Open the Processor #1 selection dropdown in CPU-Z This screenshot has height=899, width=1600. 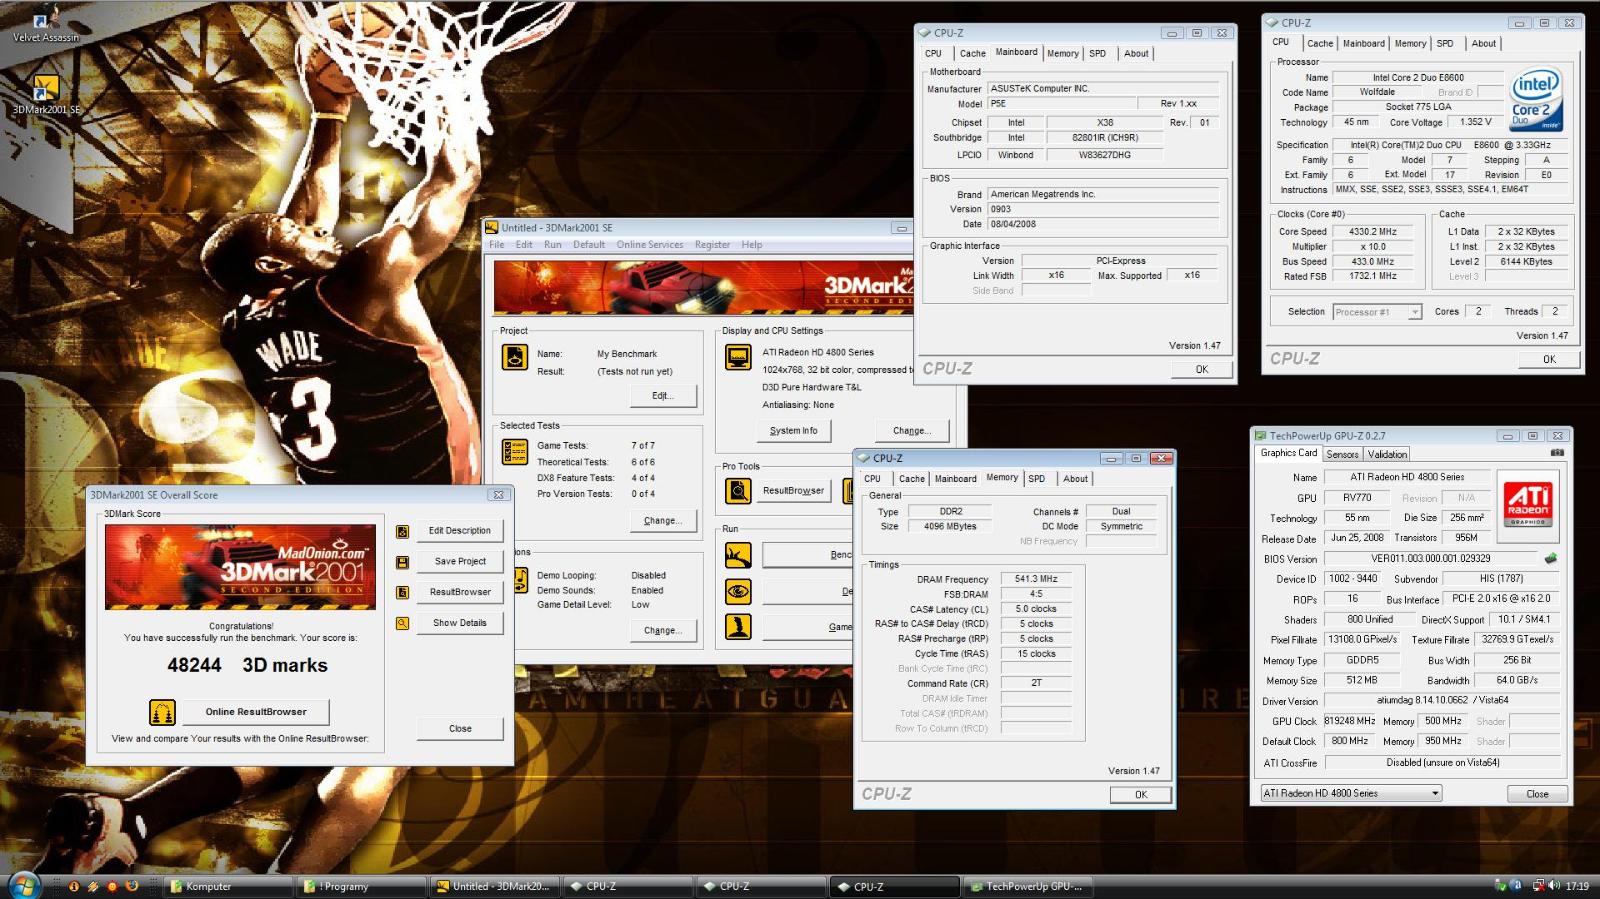[x=1377, y=312]
